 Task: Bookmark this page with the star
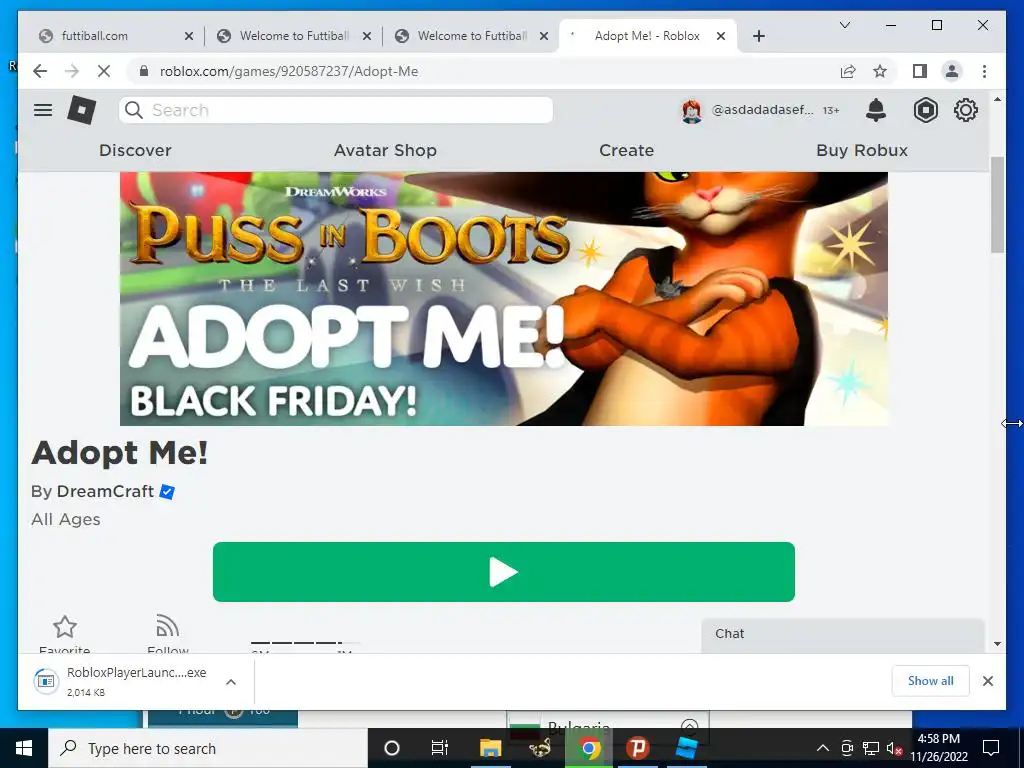(x=880, y=71)
